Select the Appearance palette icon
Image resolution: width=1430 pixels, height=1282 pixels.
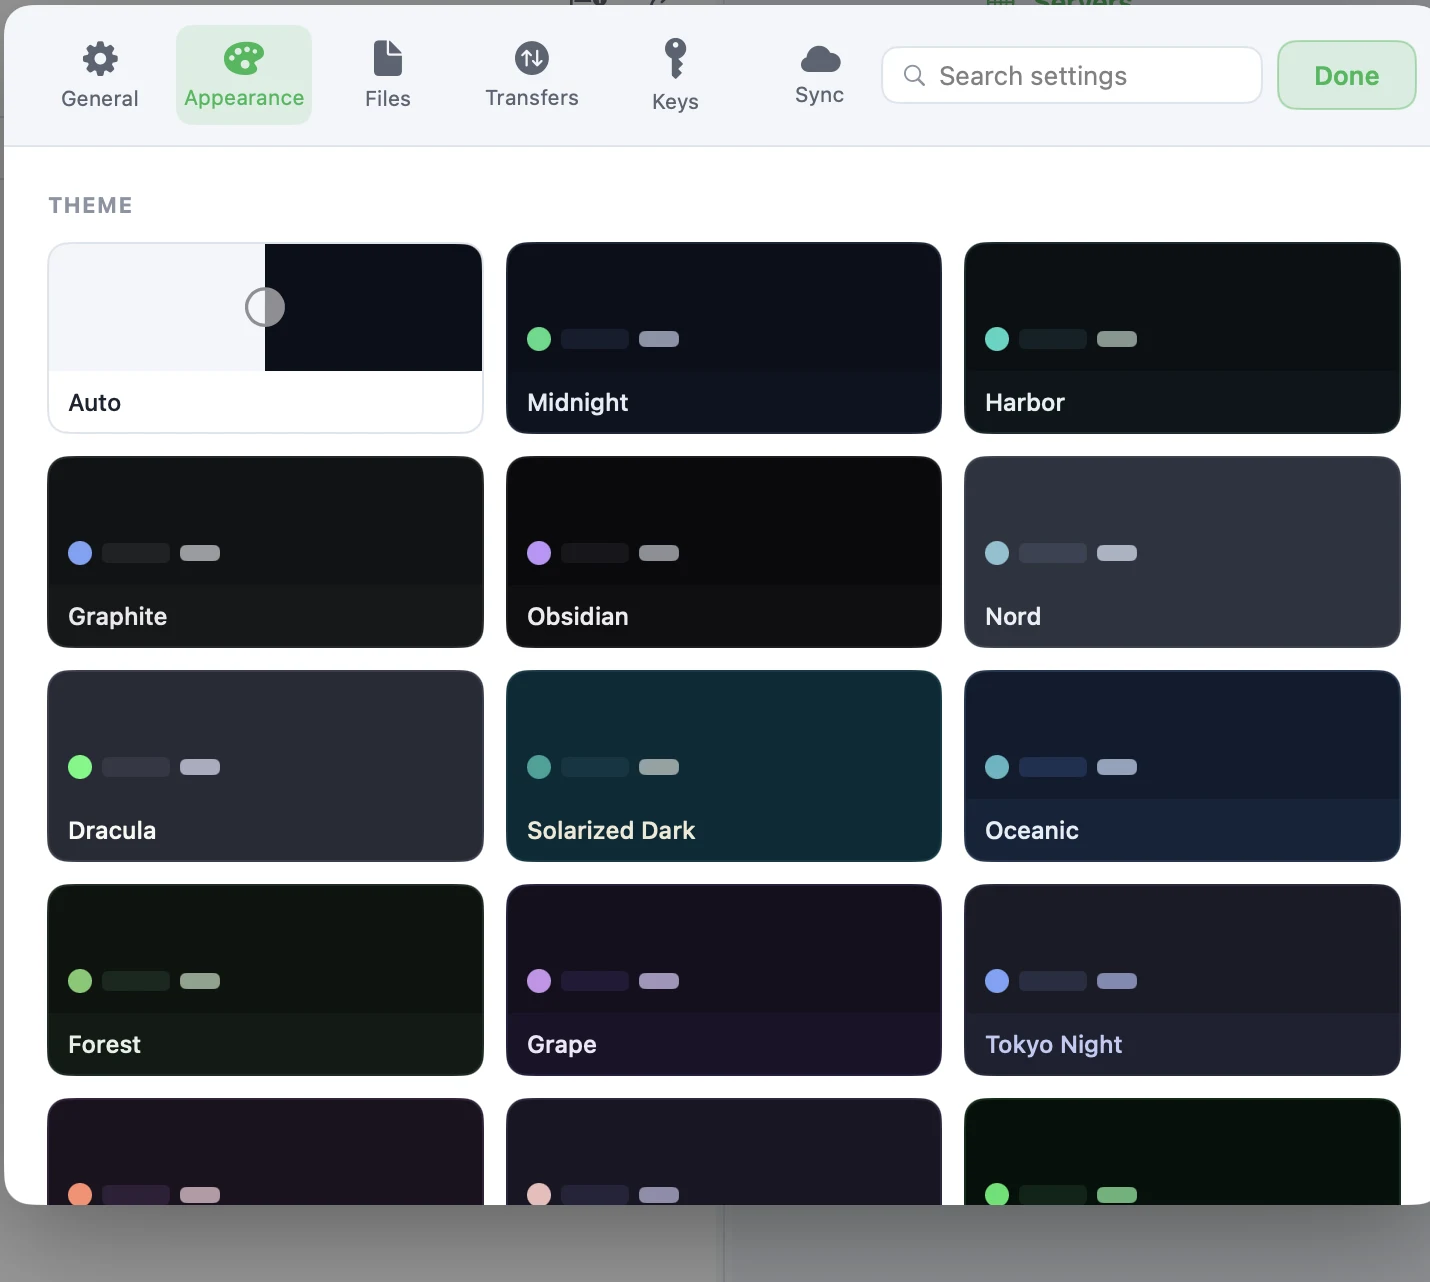[x=244, y=59]
